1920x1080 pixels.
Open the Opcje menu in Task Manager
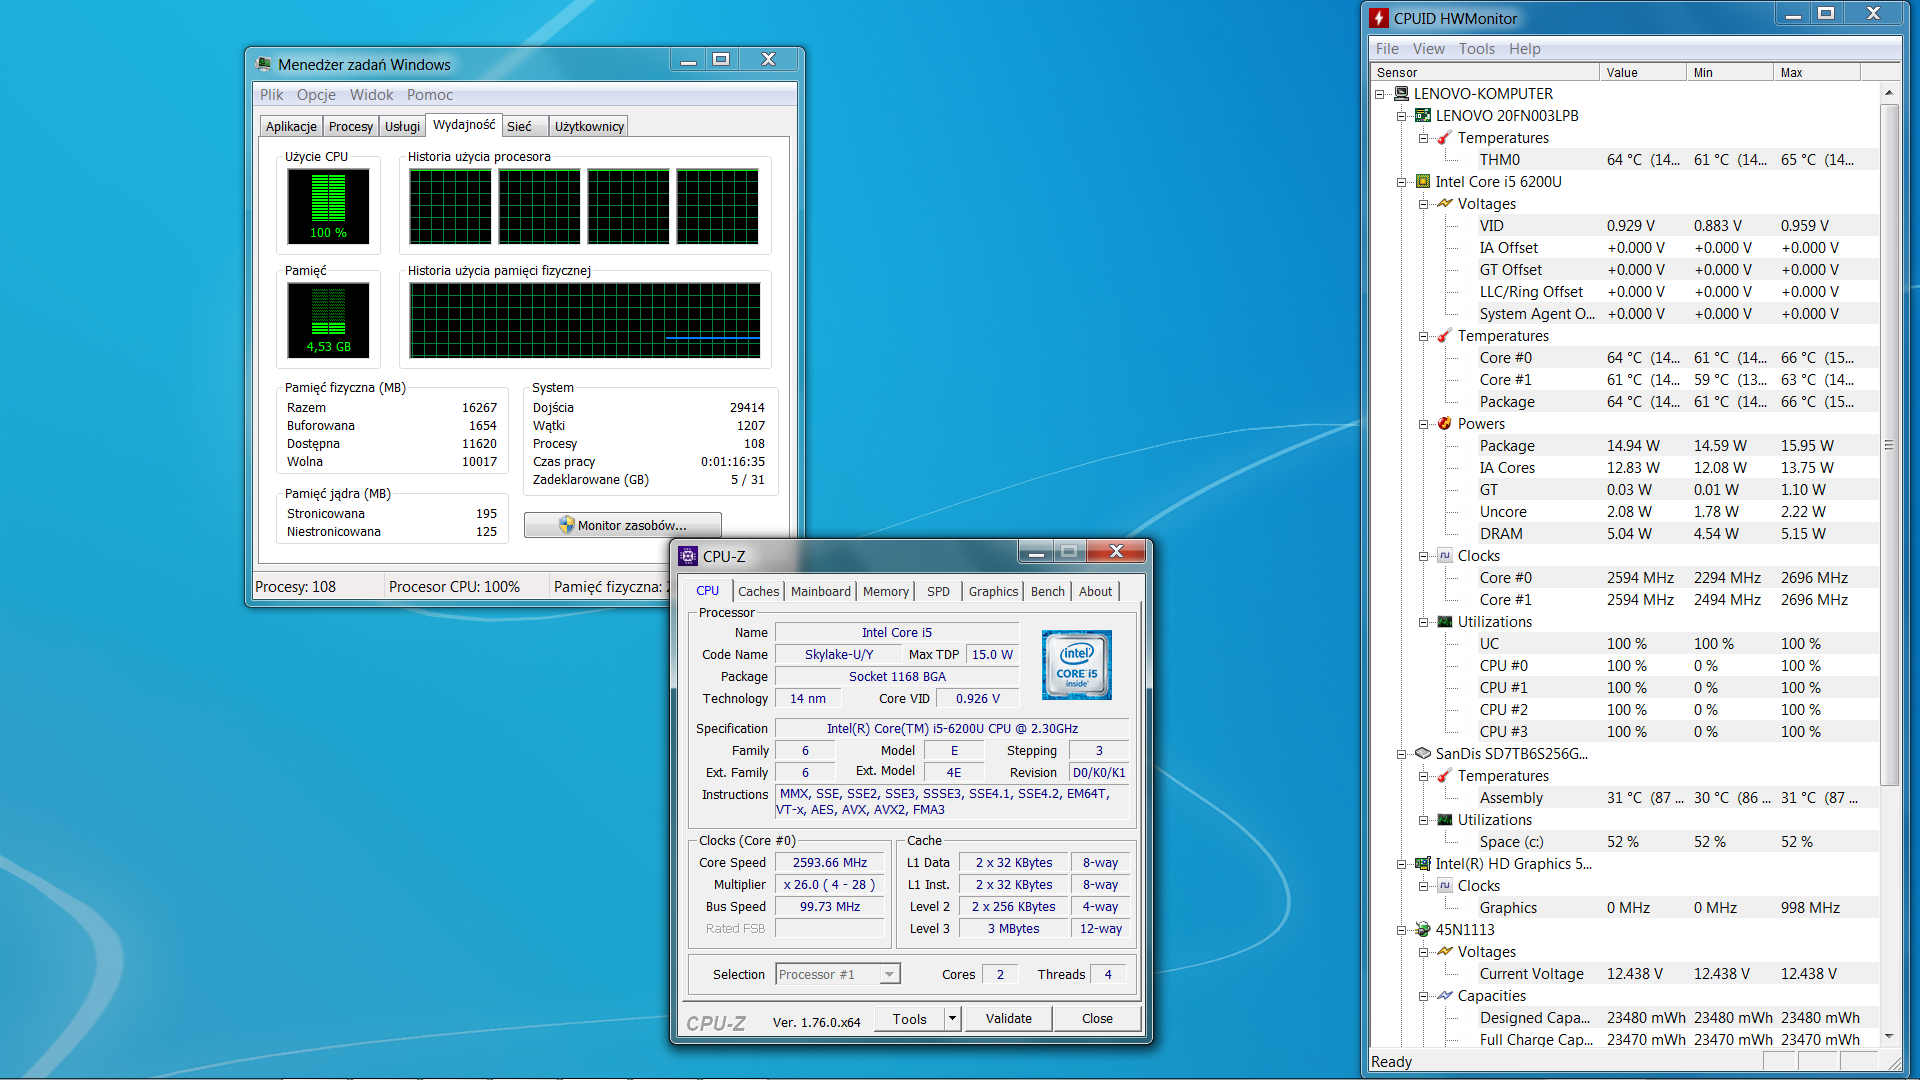[316, 95]
